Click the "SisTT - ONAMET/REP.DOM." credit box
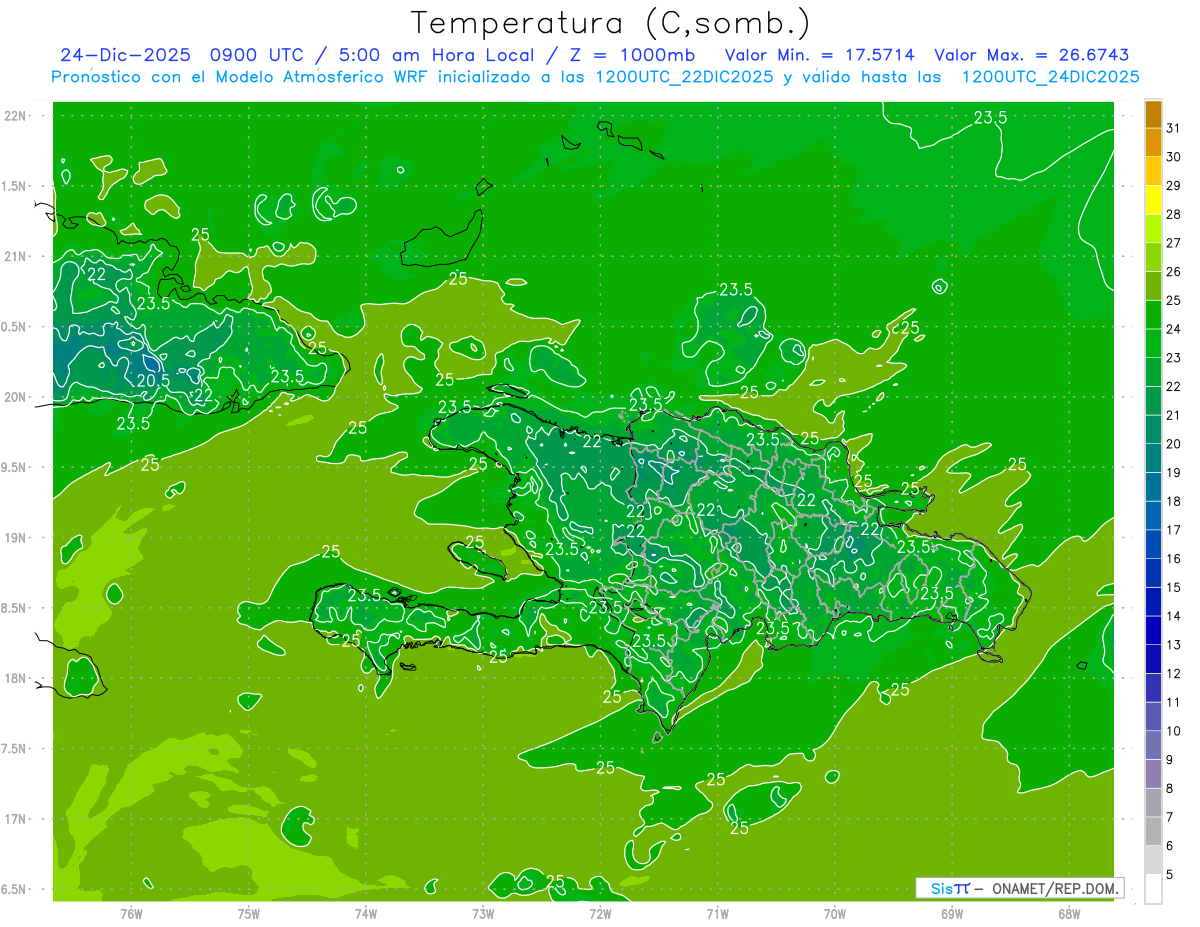Image resolution: width=1200 pixels, height=927 pixels. point(1020,888)
